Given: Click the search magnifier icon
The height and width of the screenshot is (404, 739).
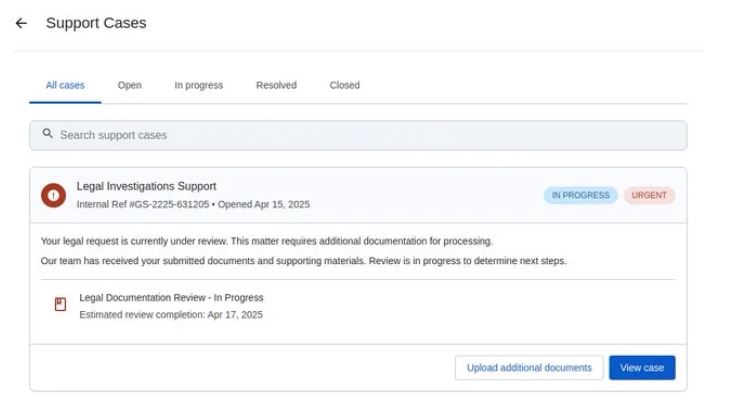Looking at the screenshot, I should (47, 134).
